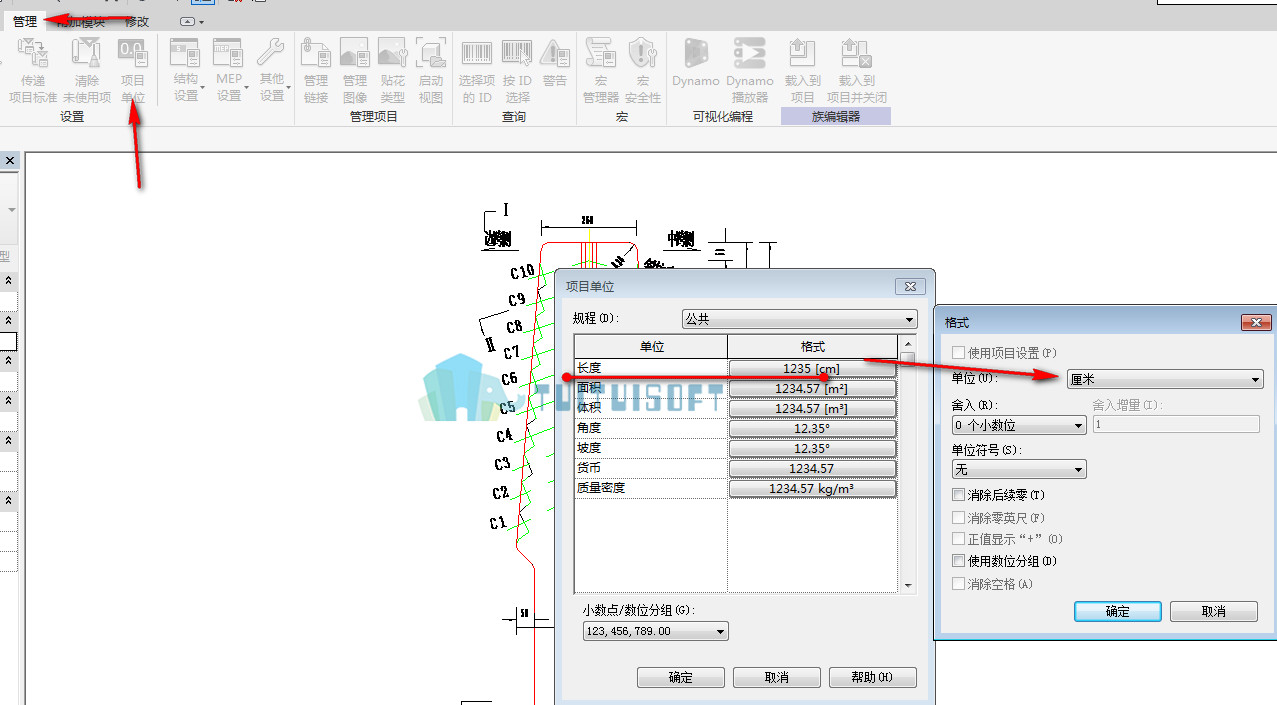
Task: Switch to the 管理 ribbon tab
Action: click(x=25, y=21)
